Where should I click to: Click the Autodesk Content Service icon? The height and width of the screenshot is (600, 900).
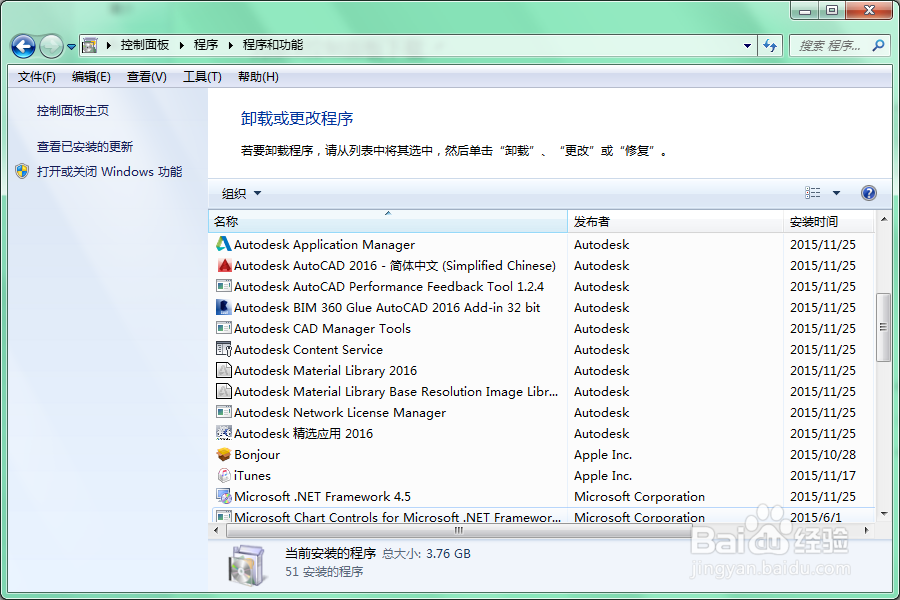pyautogui.click(x=224, y=349)
